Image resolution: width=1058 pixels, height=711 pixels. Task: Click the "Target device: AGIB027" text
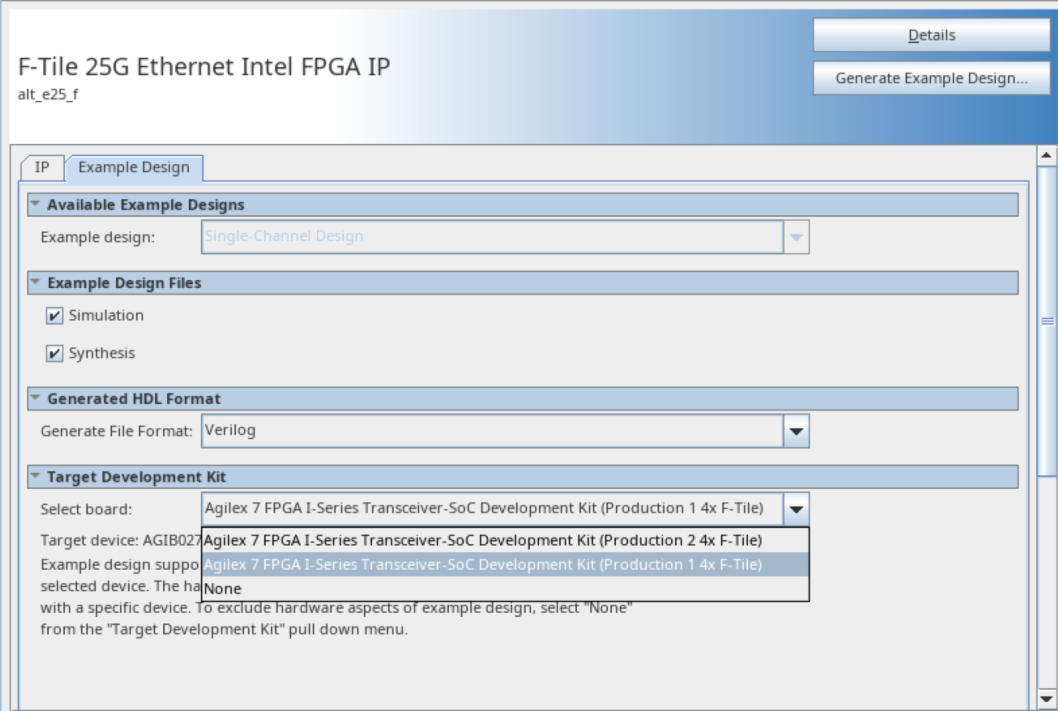coord(121,540)
